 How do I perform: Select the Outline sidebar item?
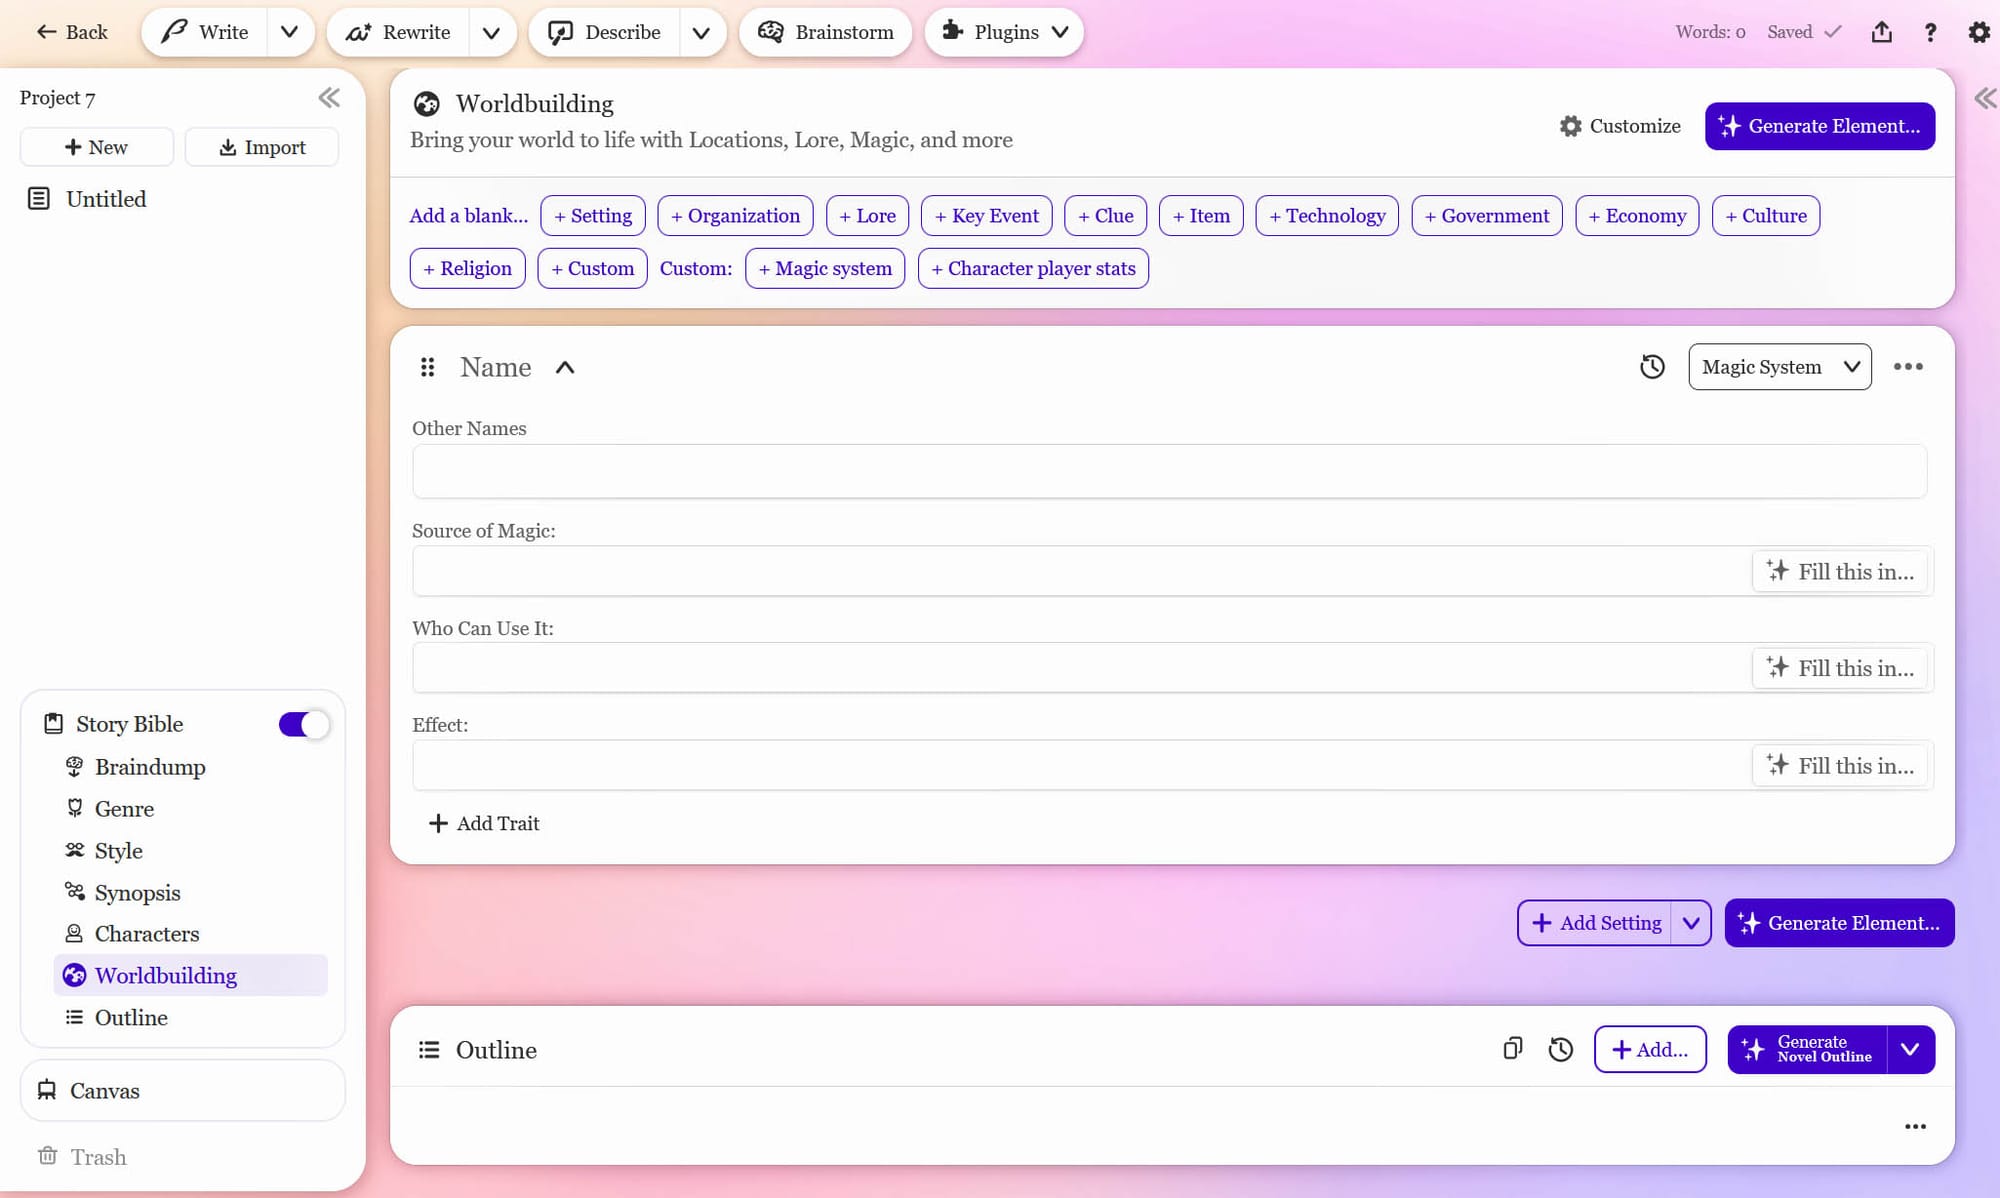131,1017
